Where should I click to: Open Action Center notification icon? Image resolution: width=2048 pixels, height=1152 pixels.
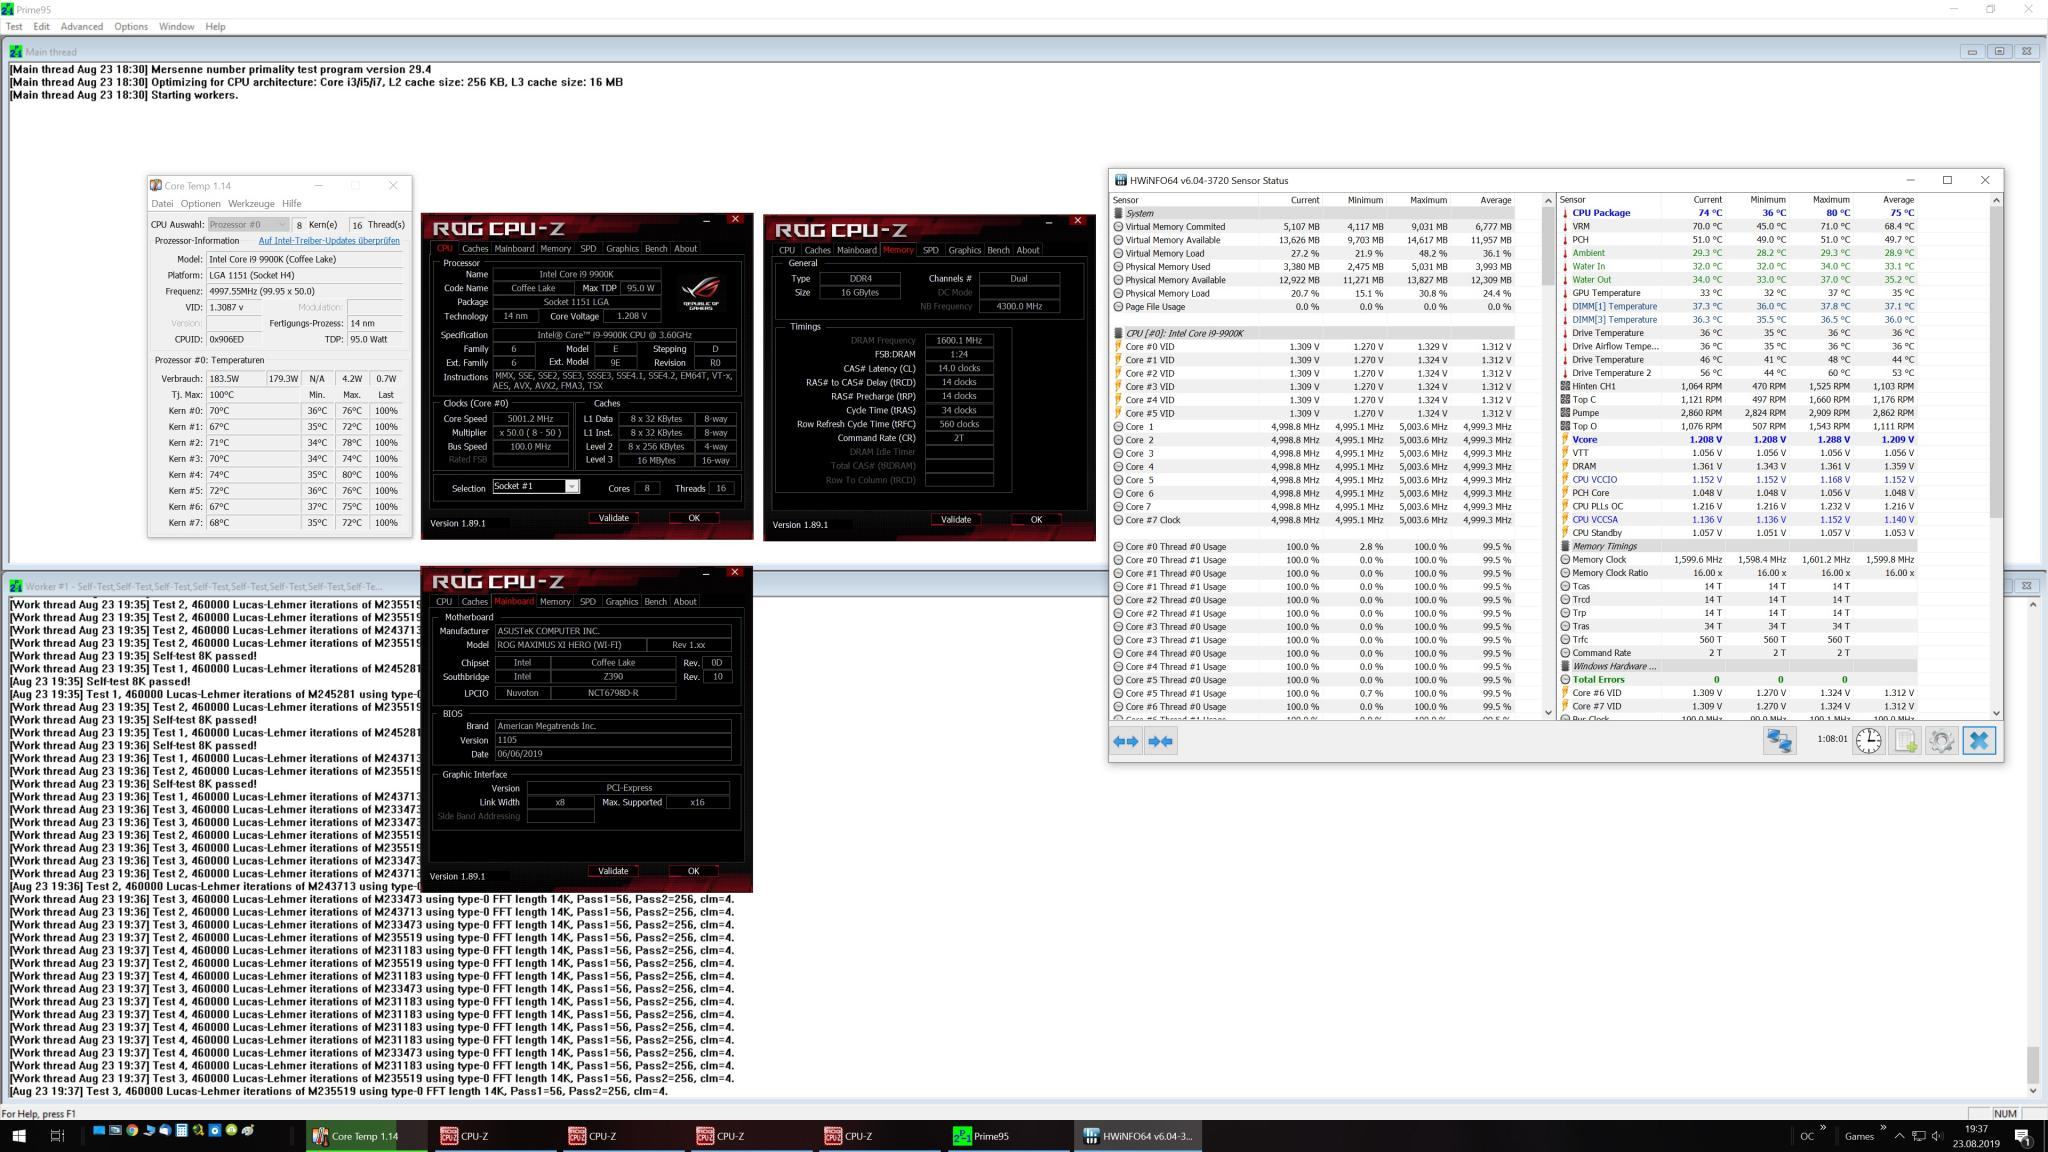[x=2022, y=1136]
